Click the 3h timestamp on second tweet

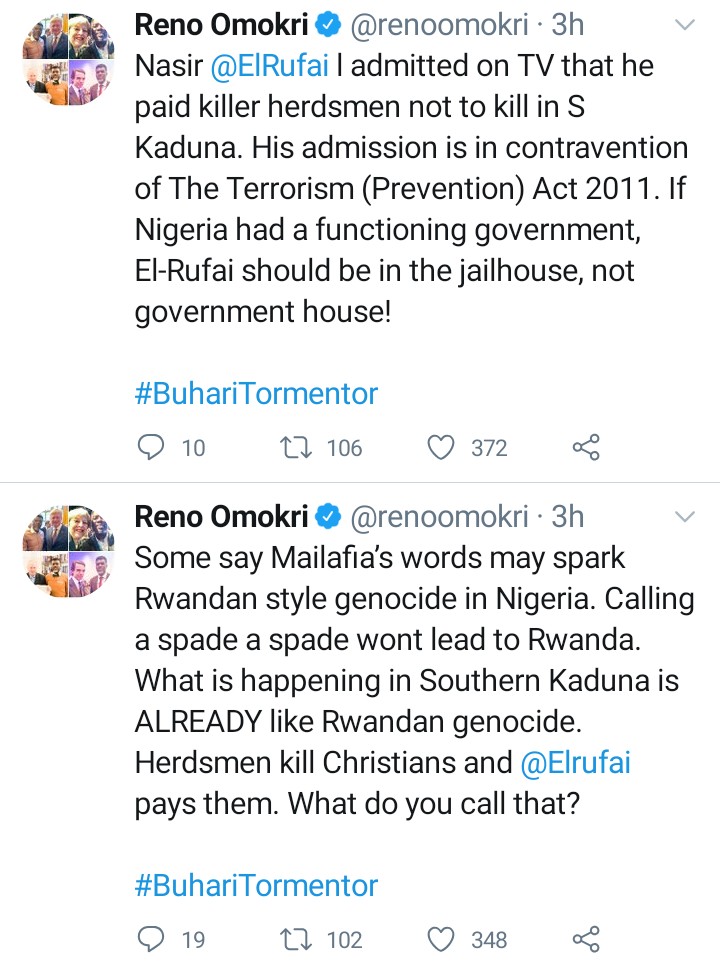pyautogui.click(x=566, y=516)
